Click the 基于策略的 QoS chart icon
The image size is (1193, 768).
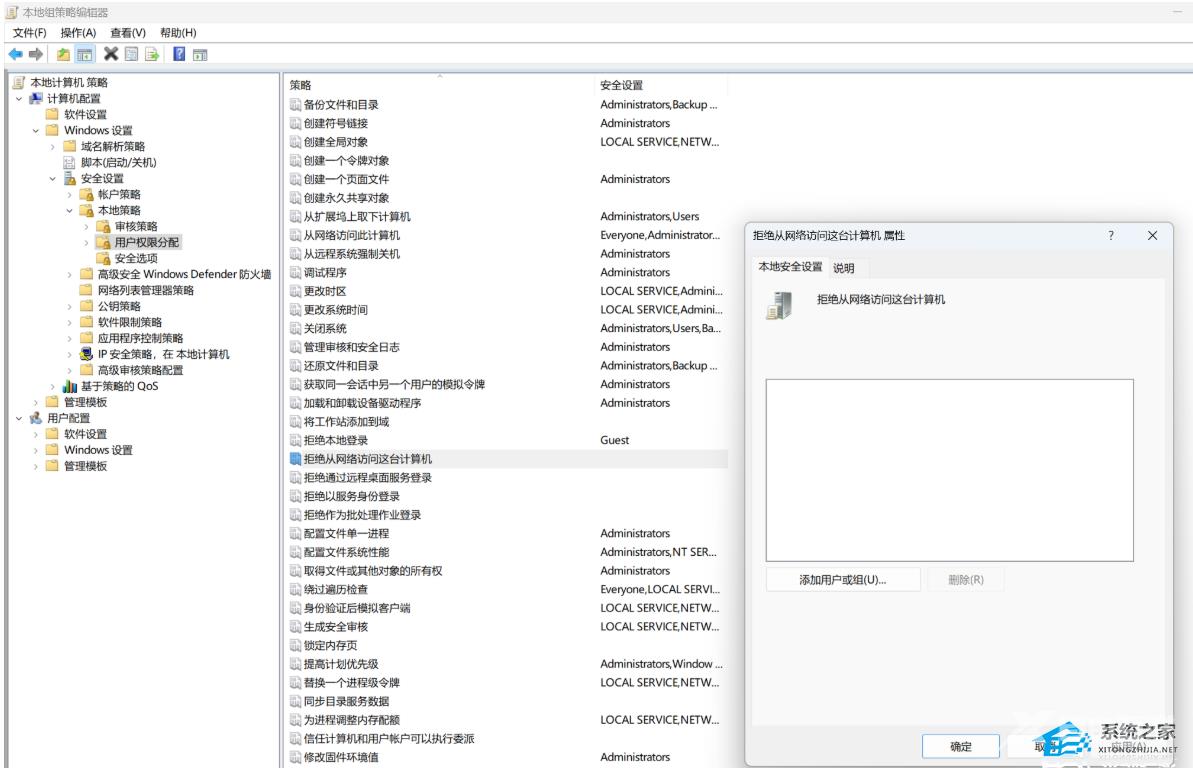pos(69,386)
